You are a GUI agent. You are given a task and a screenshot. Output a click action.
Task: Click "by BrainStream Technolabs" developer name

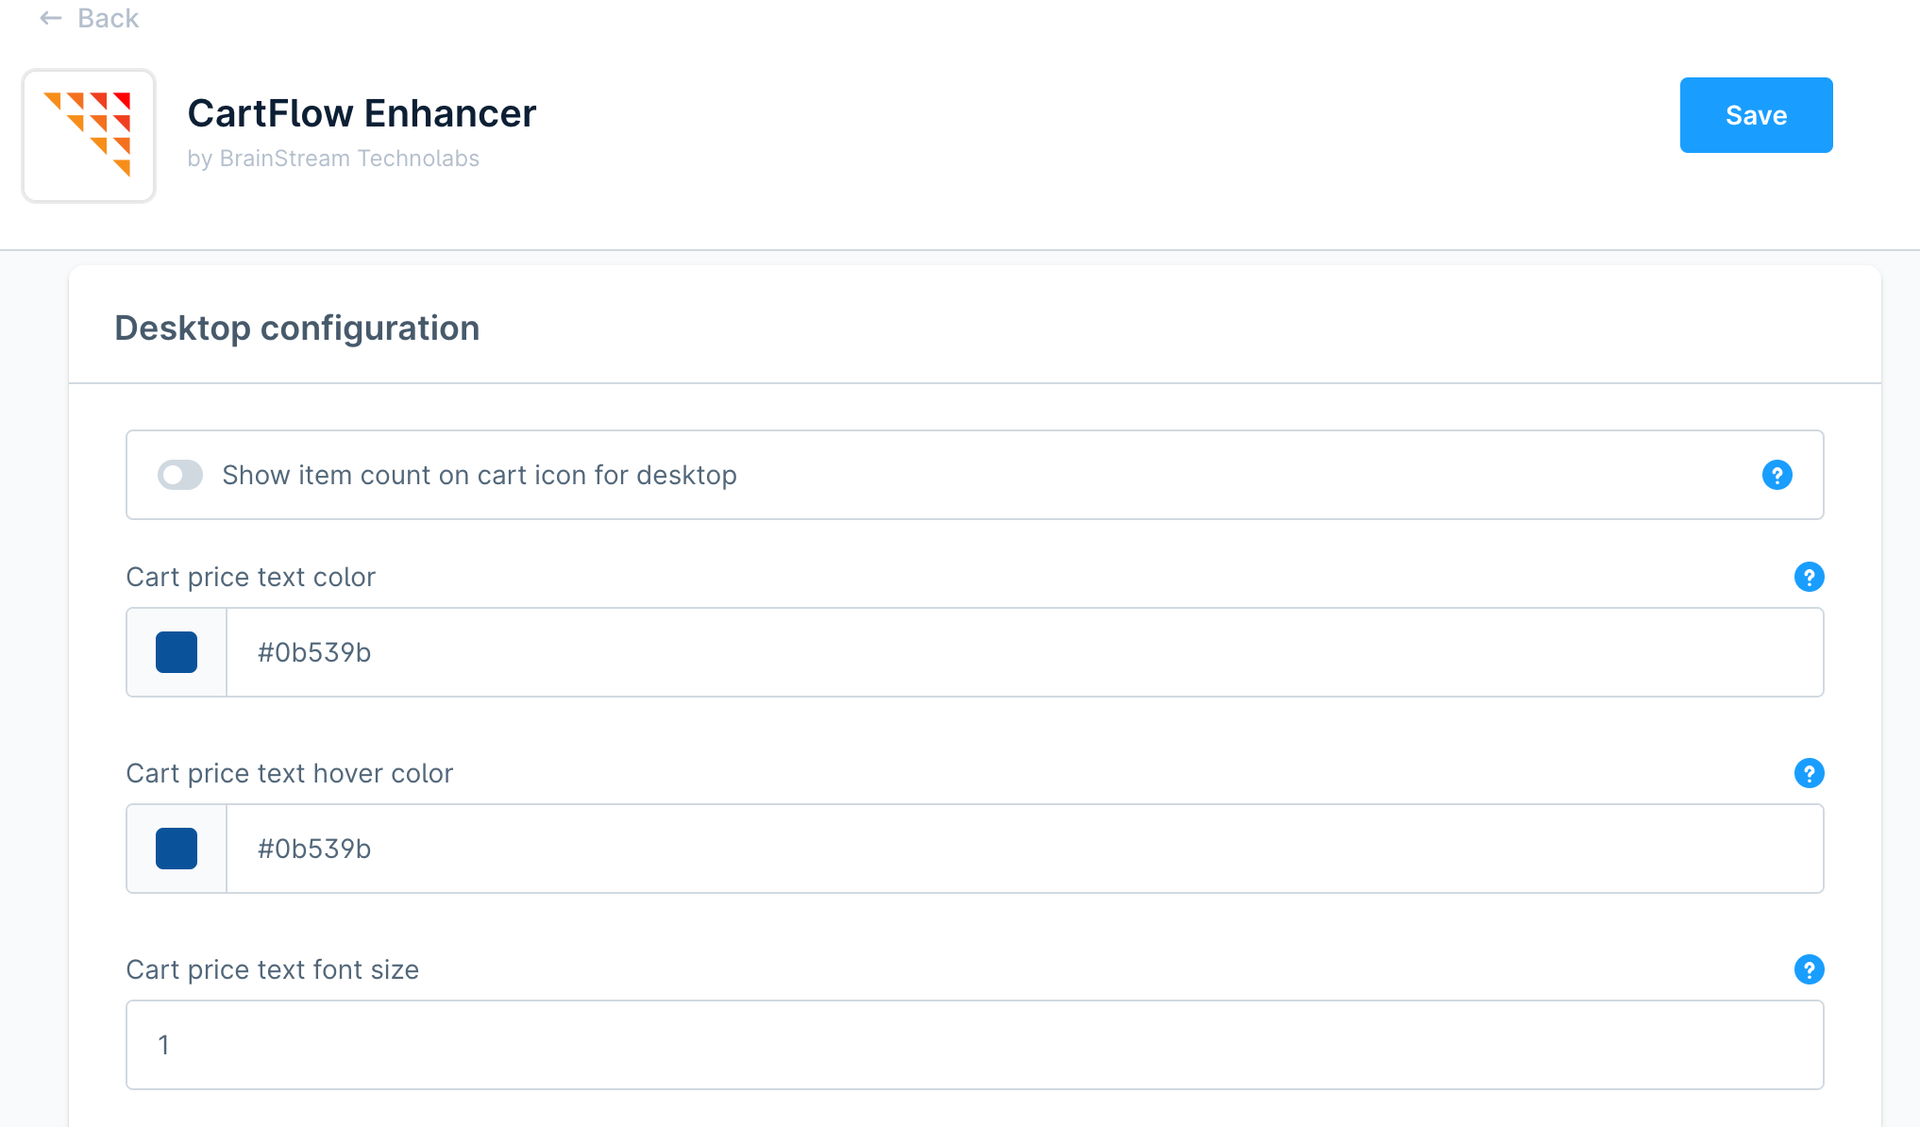point(333,158)
